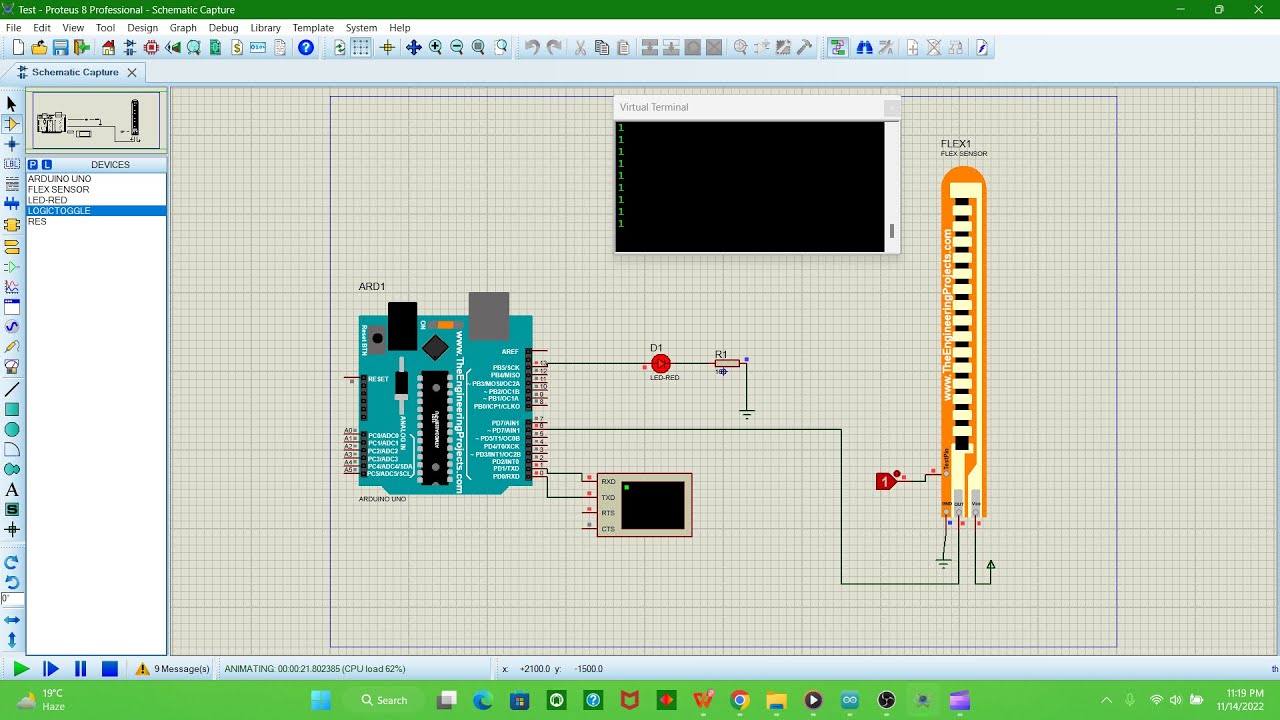Click the Zoom to Area icon

501,47
